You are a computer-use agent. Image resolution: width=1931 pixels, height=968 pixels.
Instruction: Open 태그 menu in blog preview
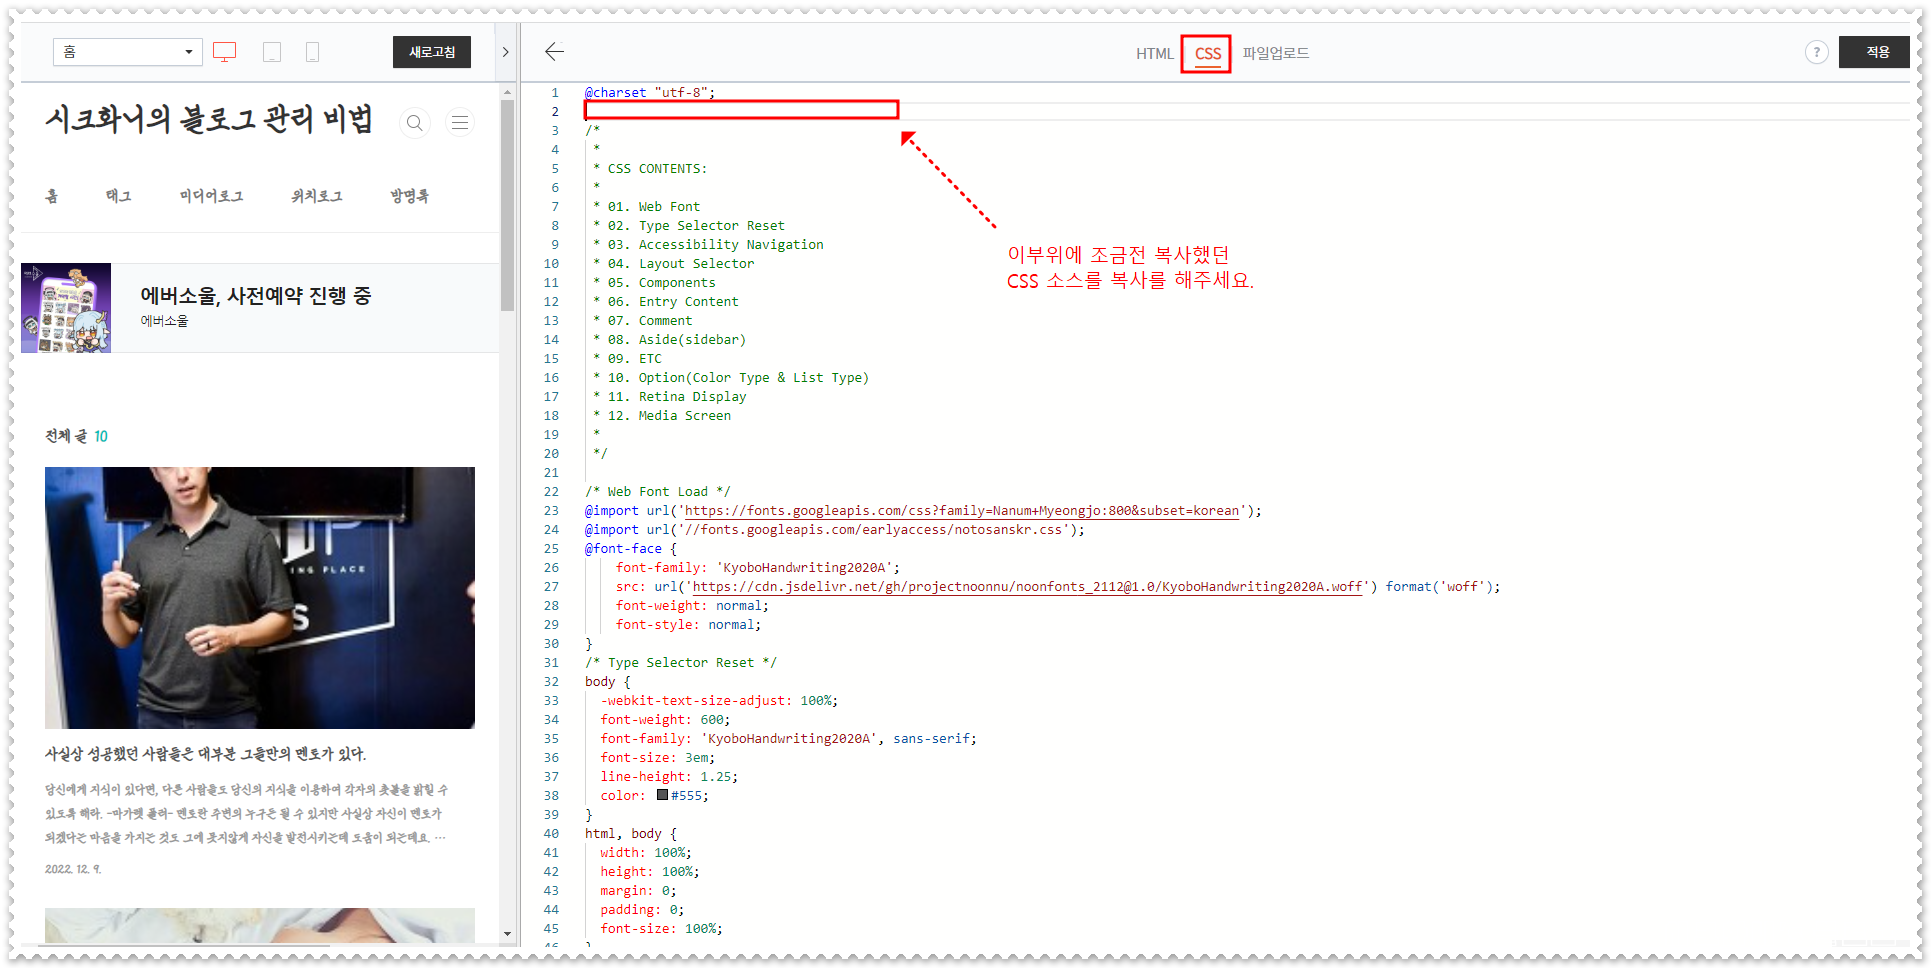118,196
